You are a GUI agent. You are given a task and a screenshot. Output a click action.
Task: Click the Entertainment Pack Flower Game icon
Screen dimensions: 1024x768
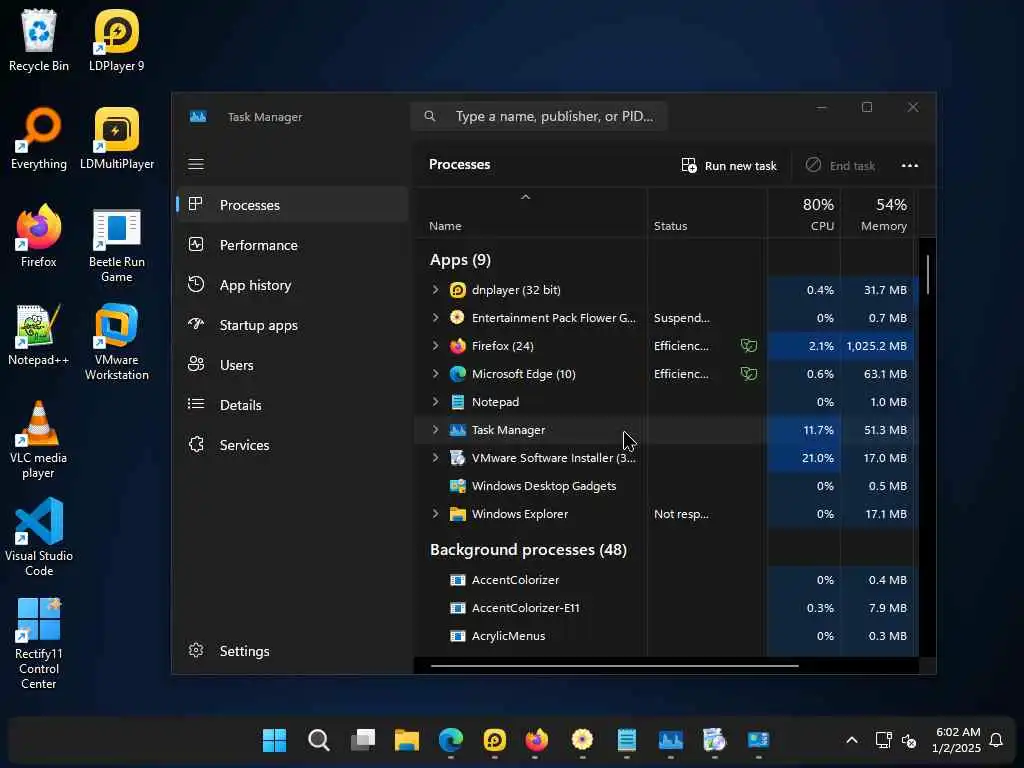[x=458, y=318]
